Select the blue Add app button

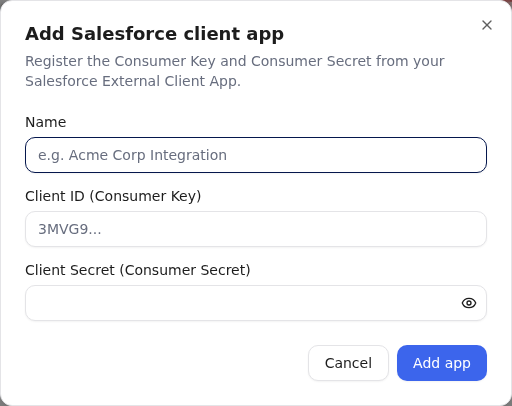(x=442, y=363)
